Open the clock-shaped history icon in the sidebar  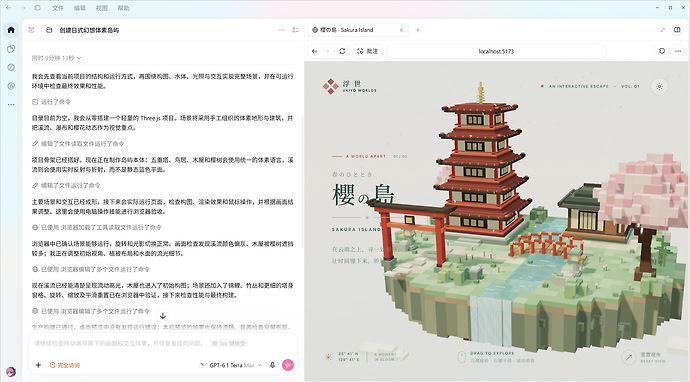11,67
